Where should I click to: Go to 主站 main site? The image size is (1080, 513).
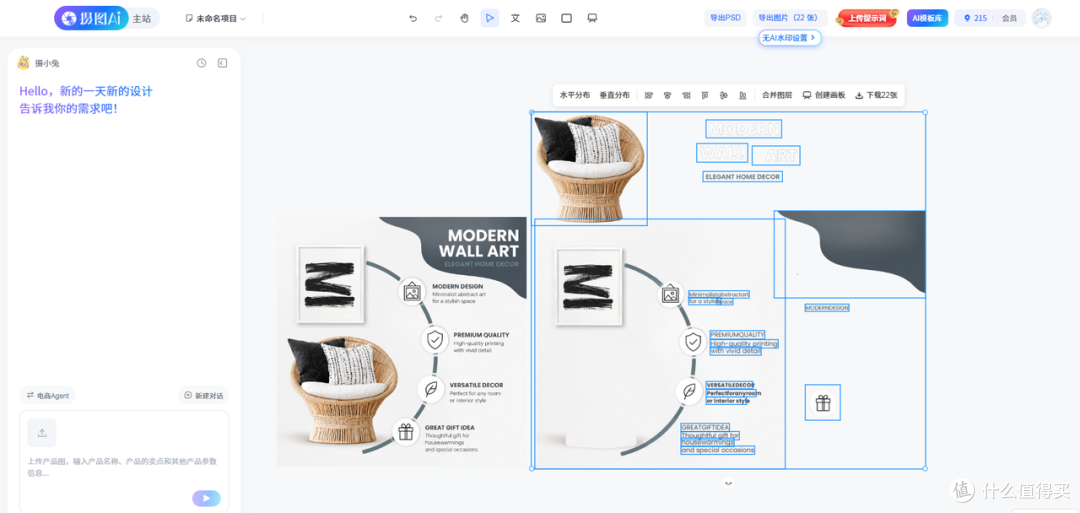coord(142,19)
